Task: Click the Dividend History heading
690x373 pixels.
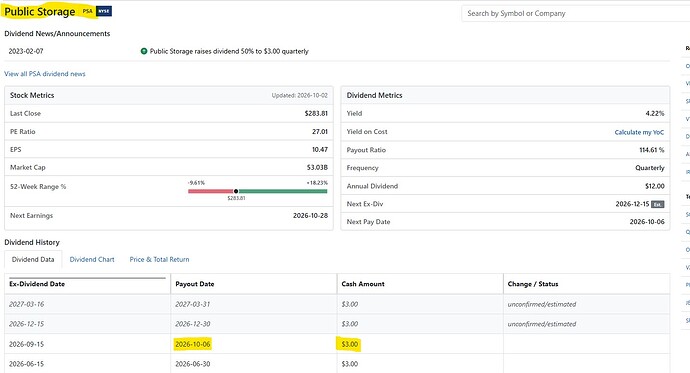Action: tap(32, 242)
